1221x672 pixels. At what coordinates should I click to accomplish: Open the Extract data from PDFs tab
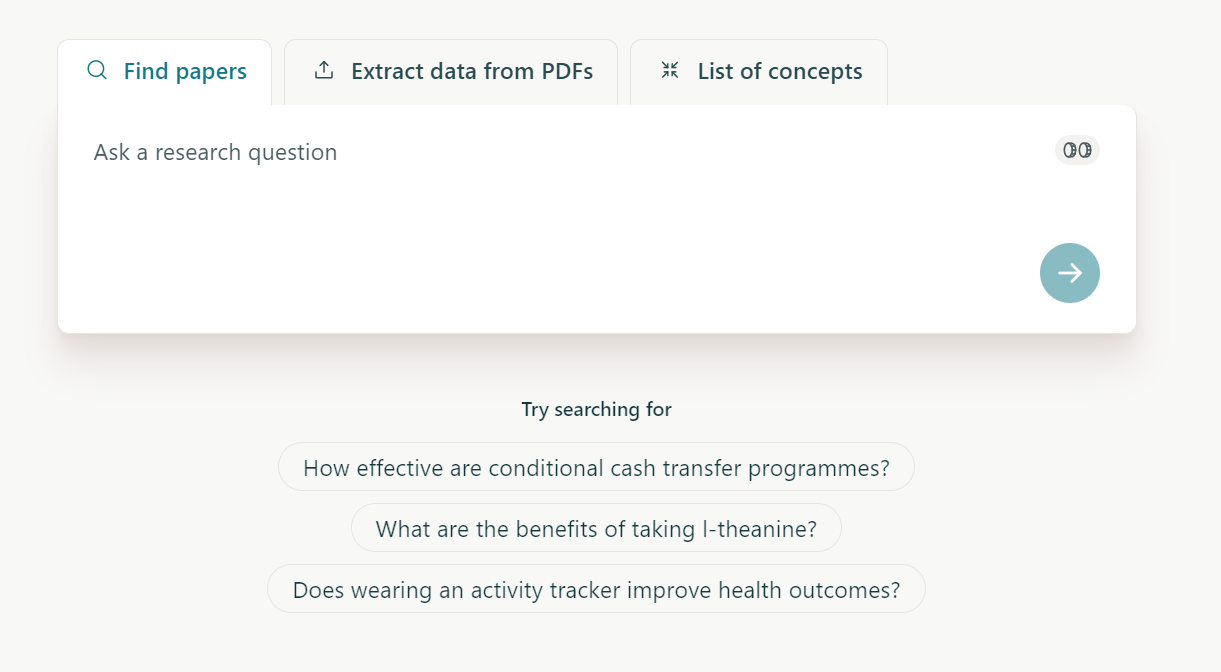coord(451,72)
